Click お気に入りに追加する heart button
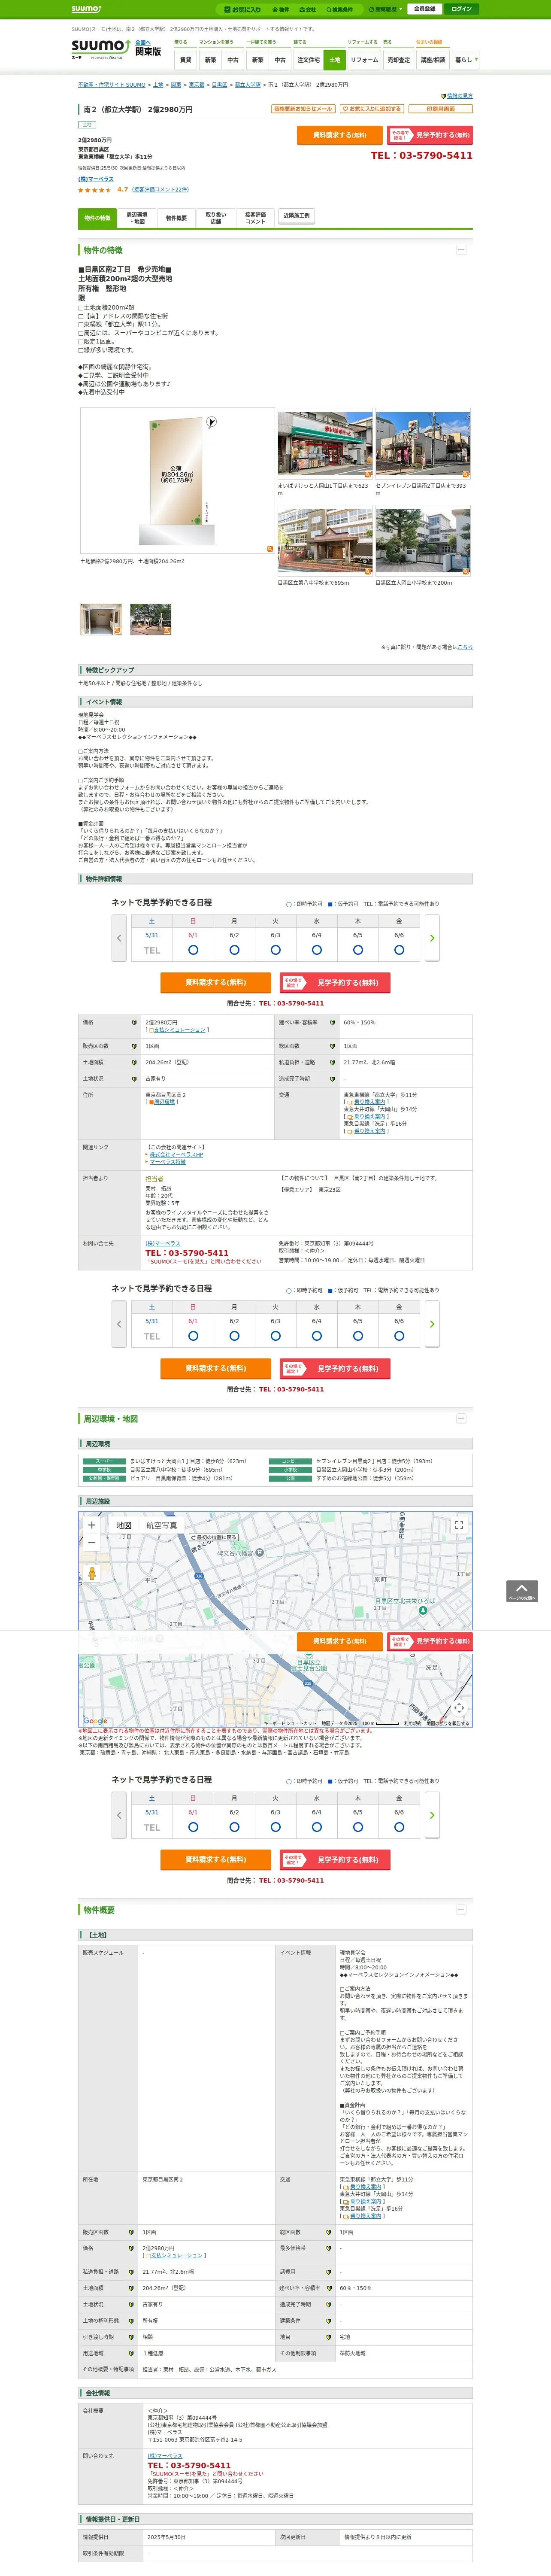 pyautogui.click(x=371, y=109)
